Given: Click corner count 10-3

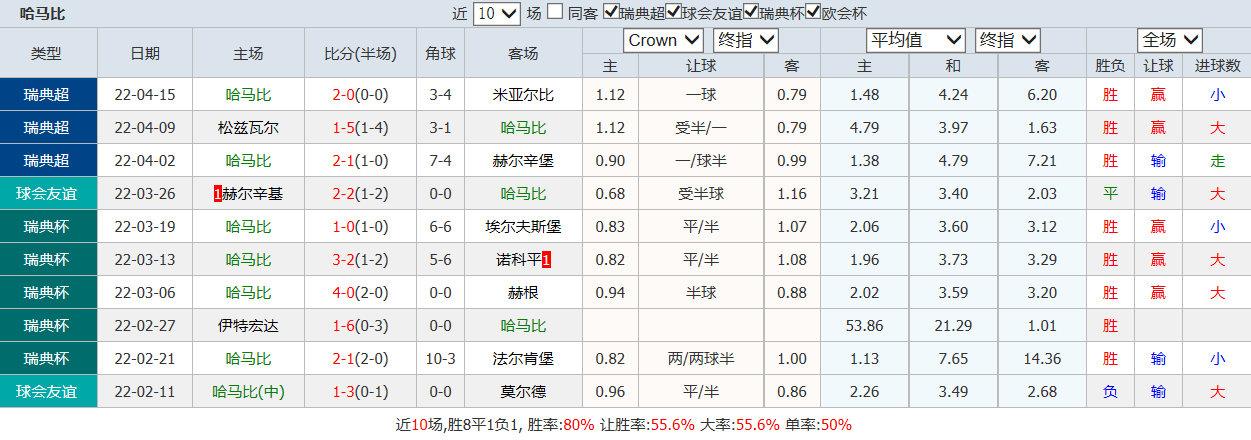Looking at the screenshot, I should coord(440,359).
